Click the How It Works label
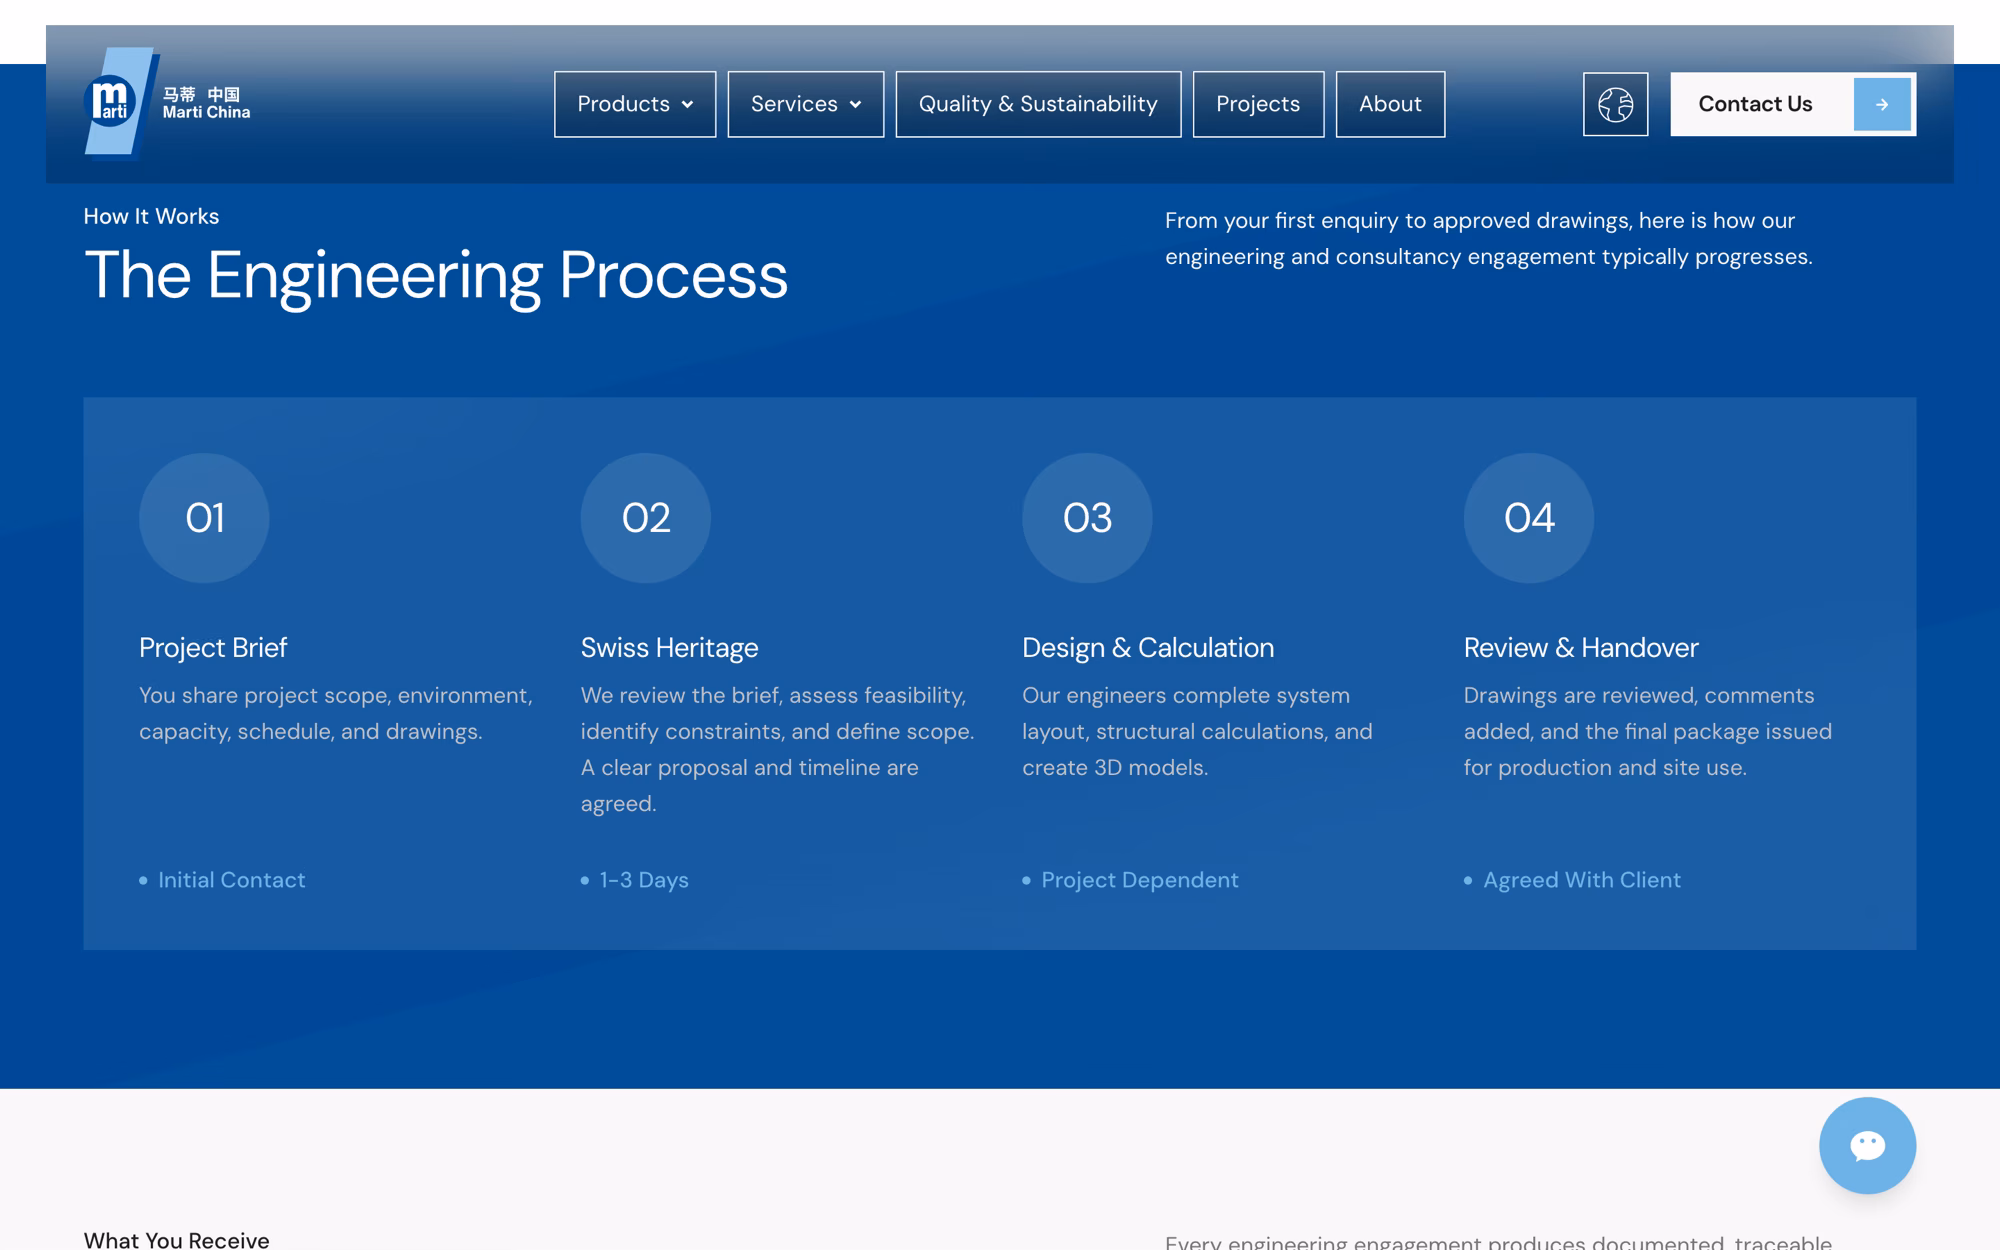 coord(151,216)
